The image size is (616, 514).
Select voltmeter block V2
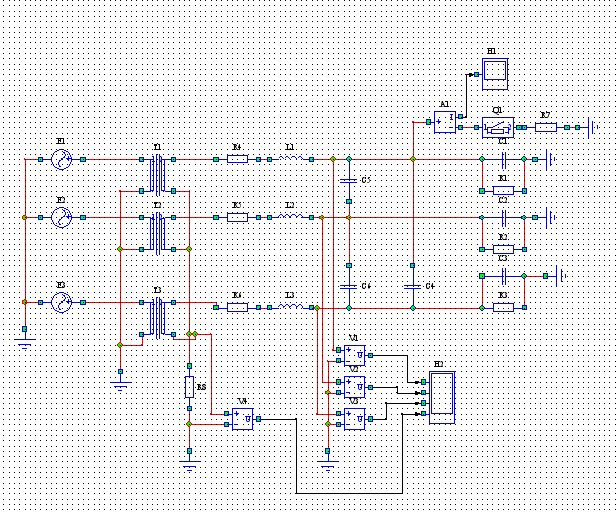354,387
